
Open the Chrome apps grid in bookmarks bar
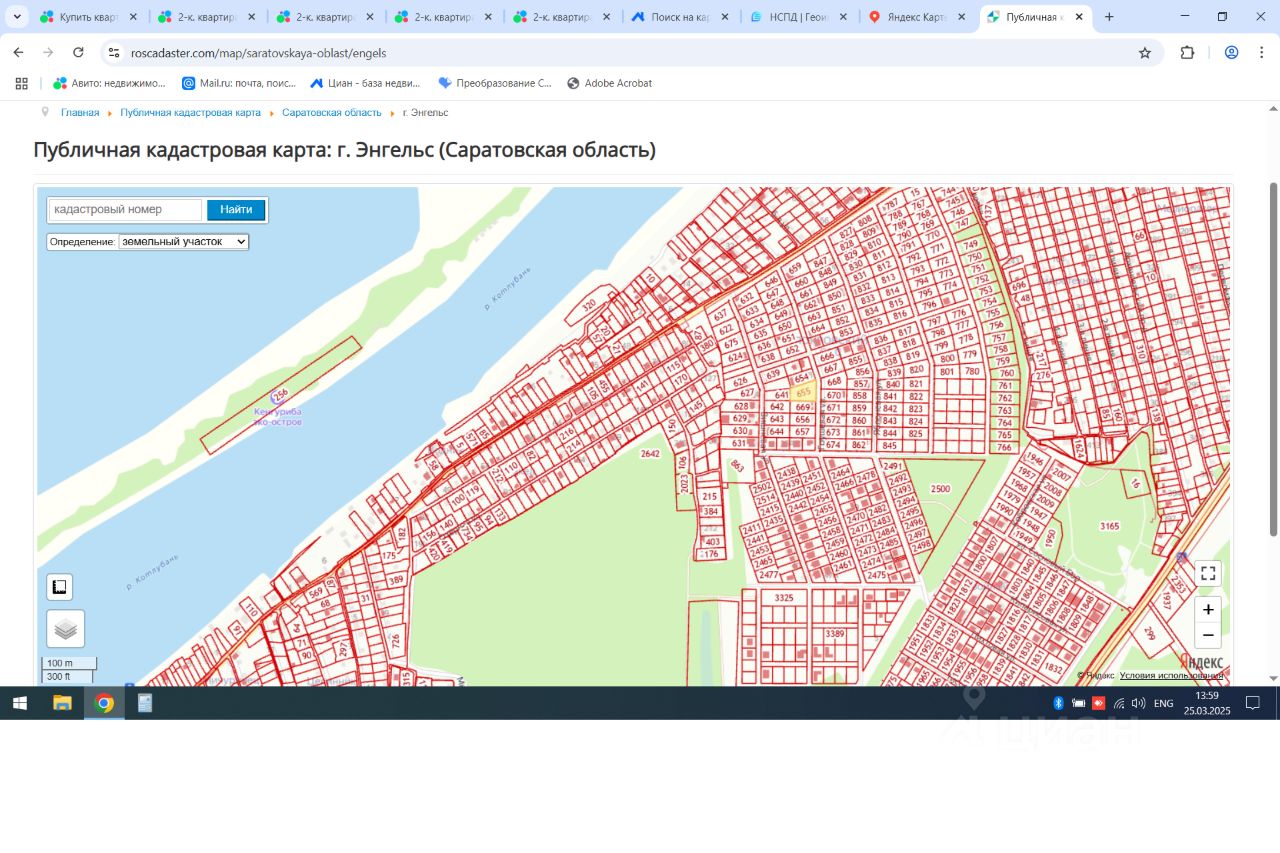20,83
